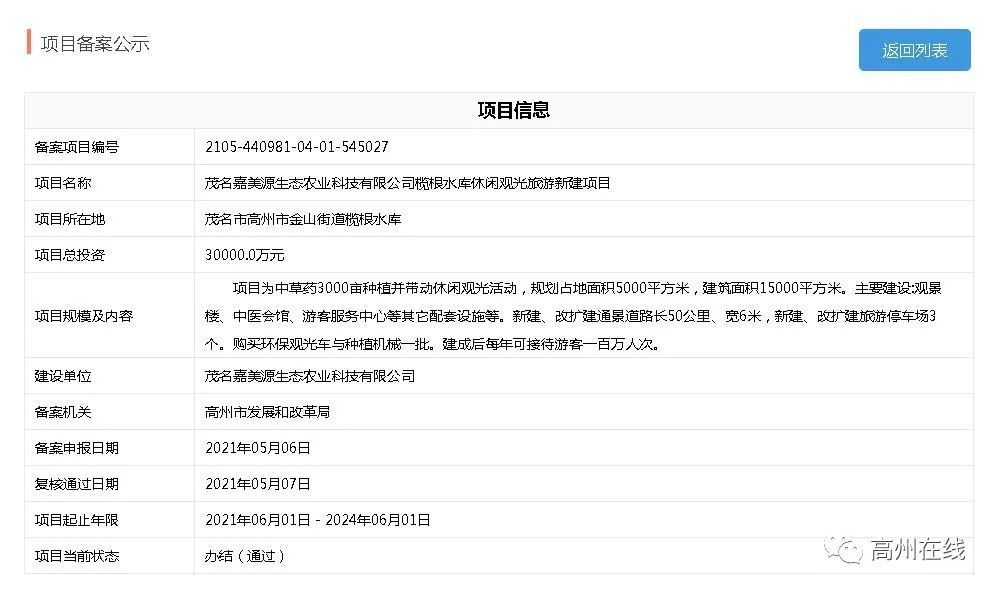The height and width of the screenshot is (593, 998).
Task: Click the 项目起止年限 label
Action: coord(76,520)
